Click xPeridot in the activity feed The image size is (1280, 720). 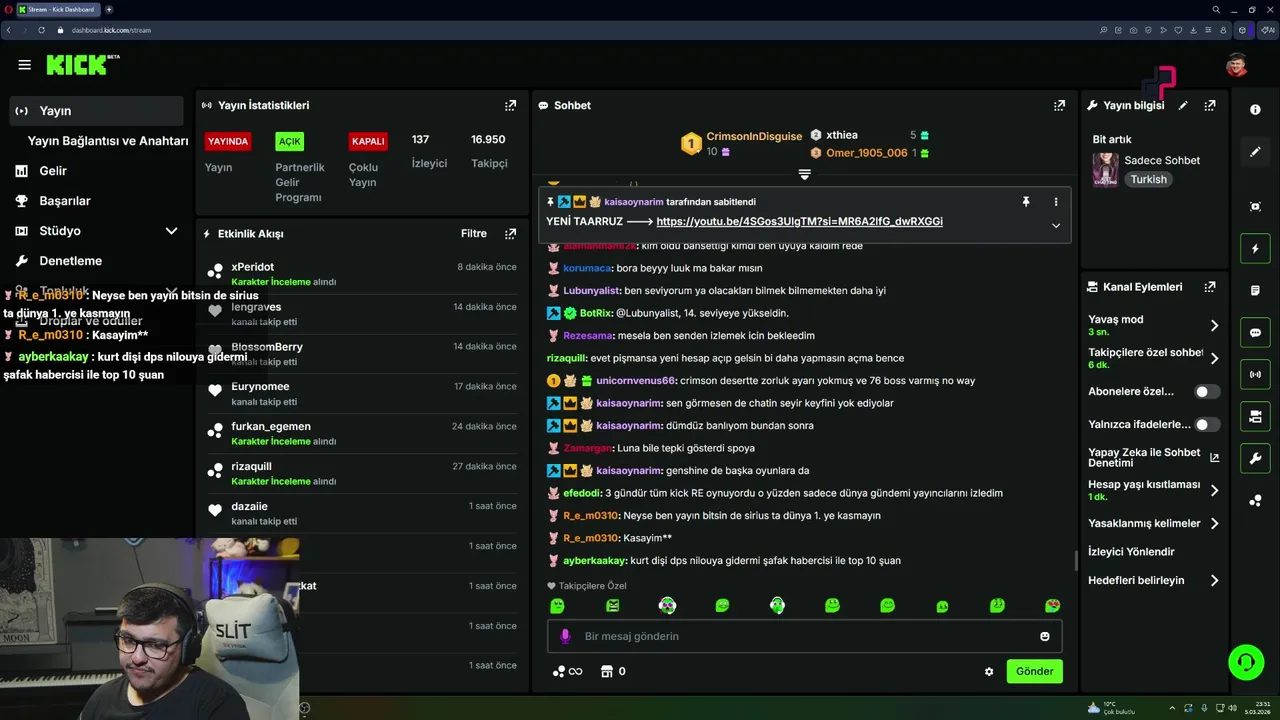252,267
